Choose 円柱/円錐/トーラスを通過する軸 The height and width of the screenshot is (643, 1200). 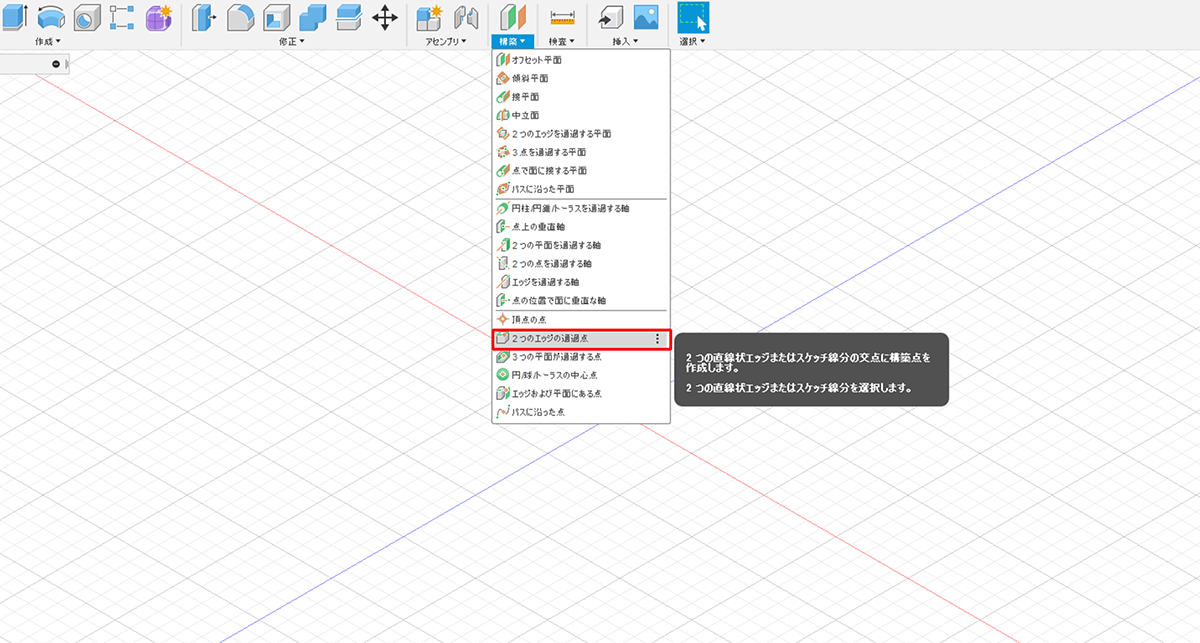581,208
